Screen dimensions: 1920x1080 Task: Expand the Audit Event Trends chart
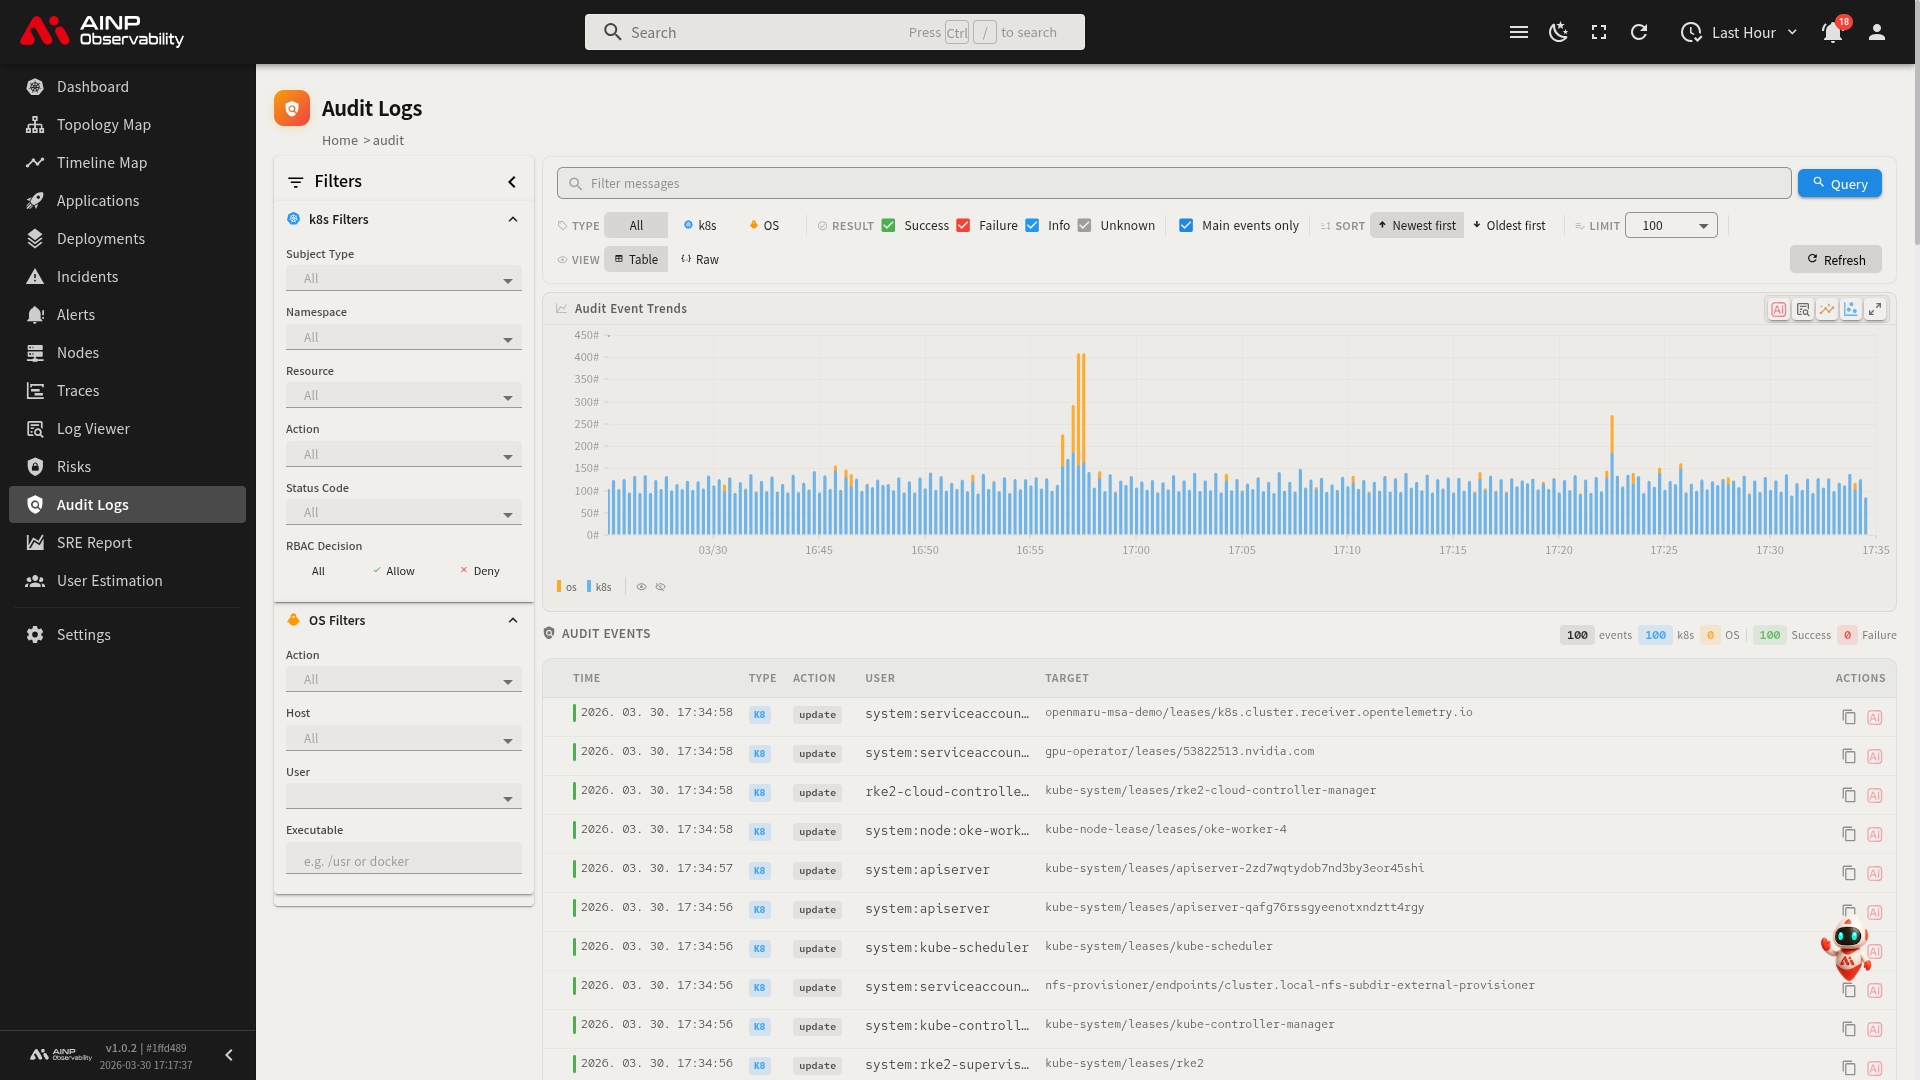(x=1875, y=309)
